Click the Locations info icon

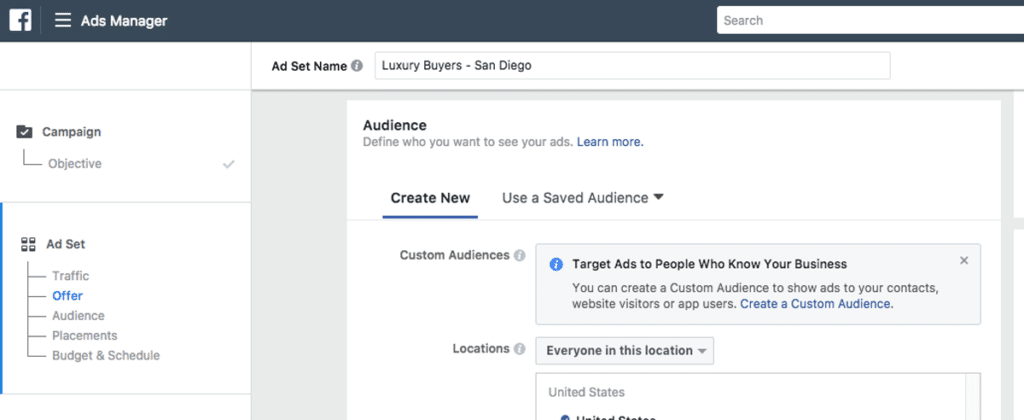(519, 349)
